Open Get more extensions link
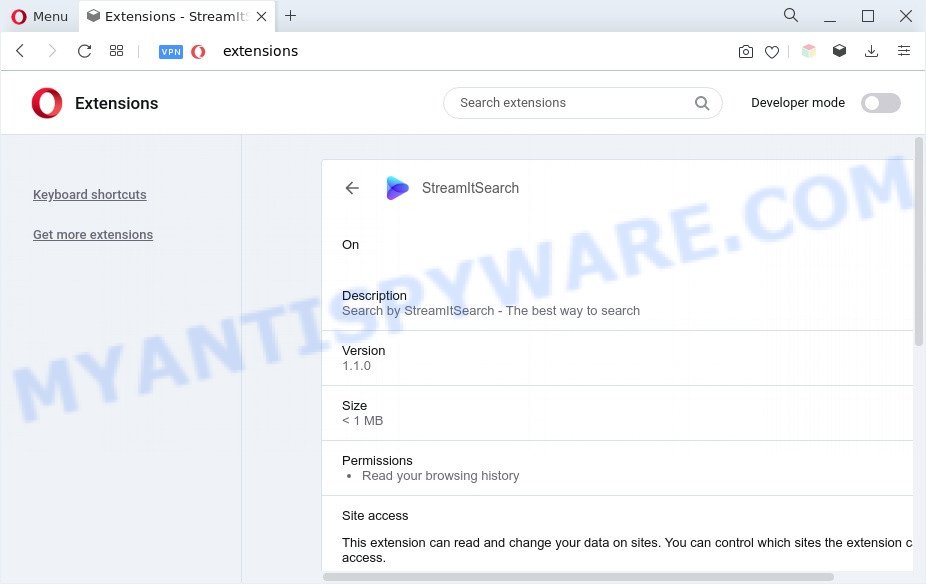926x584 pixels. coord(93,234)
